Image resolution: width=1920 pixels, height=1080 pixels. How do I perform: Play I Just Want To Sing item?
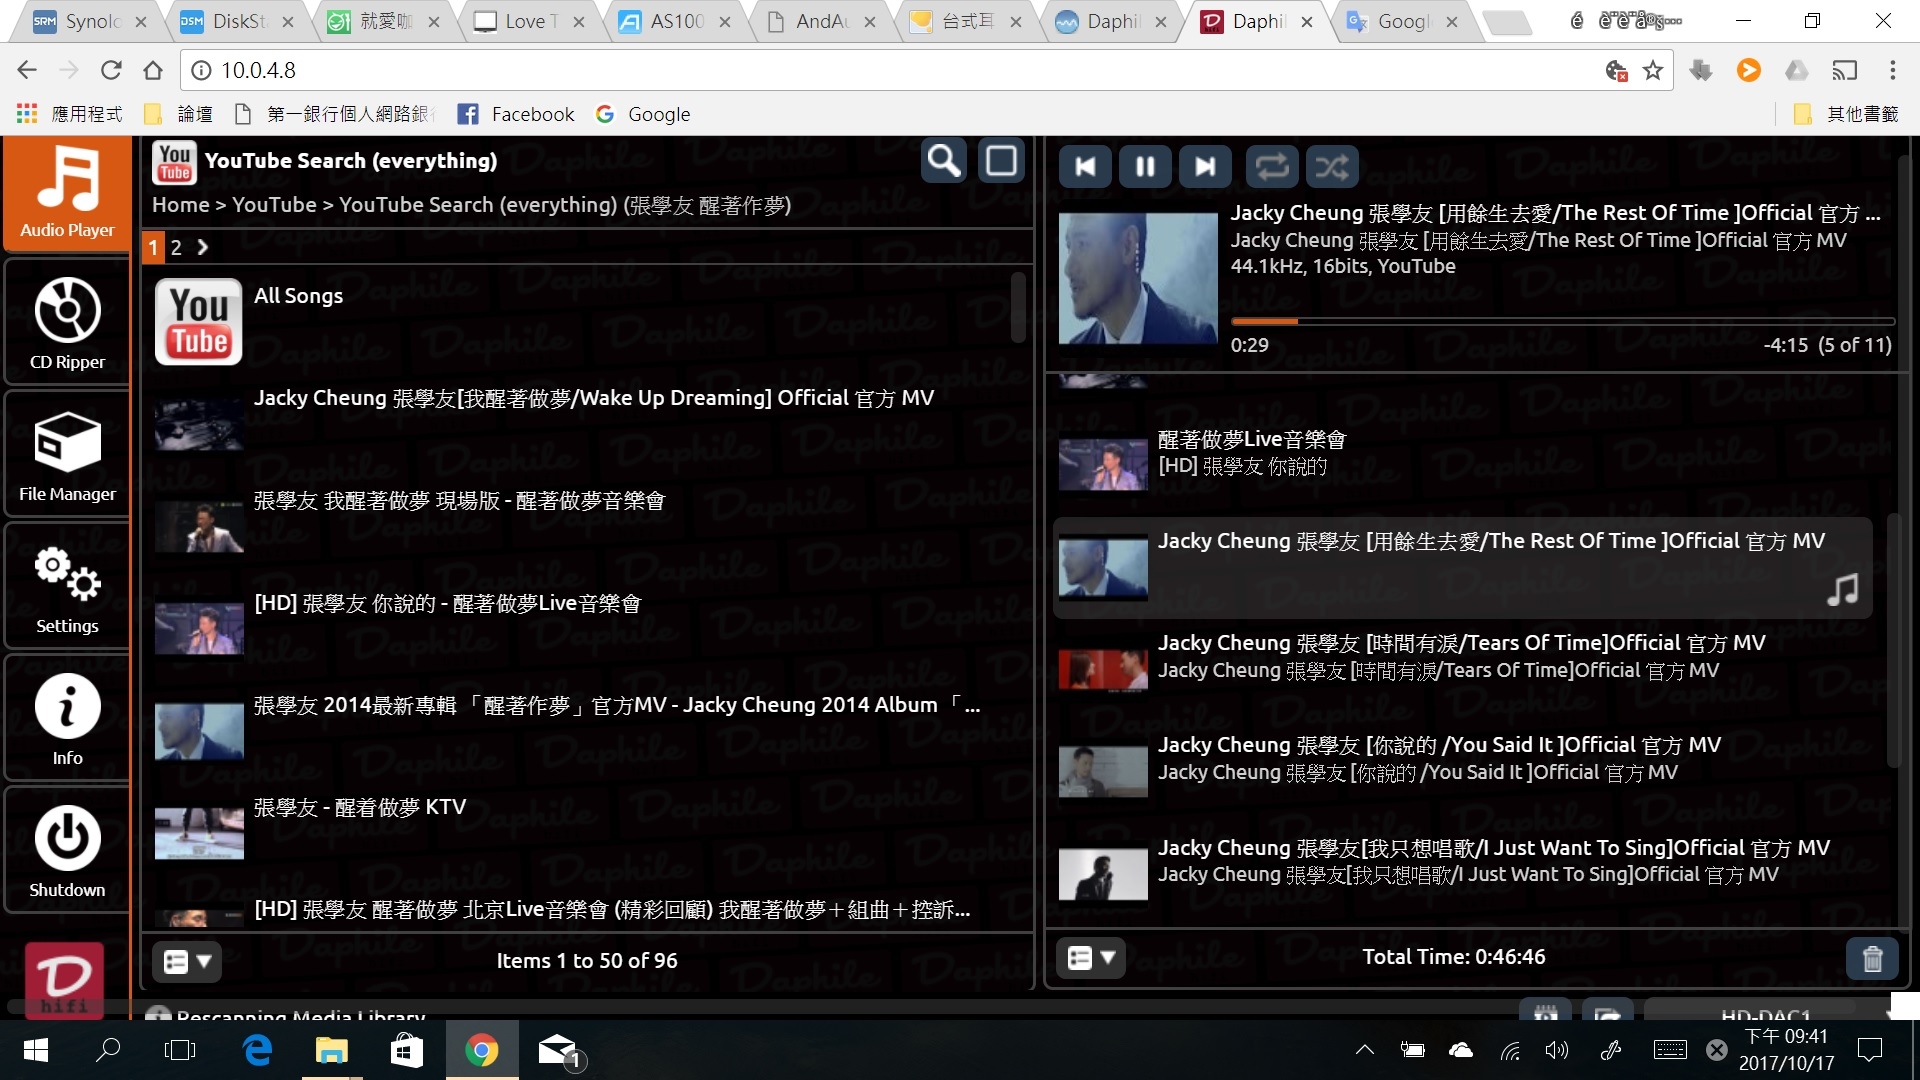1462,872
